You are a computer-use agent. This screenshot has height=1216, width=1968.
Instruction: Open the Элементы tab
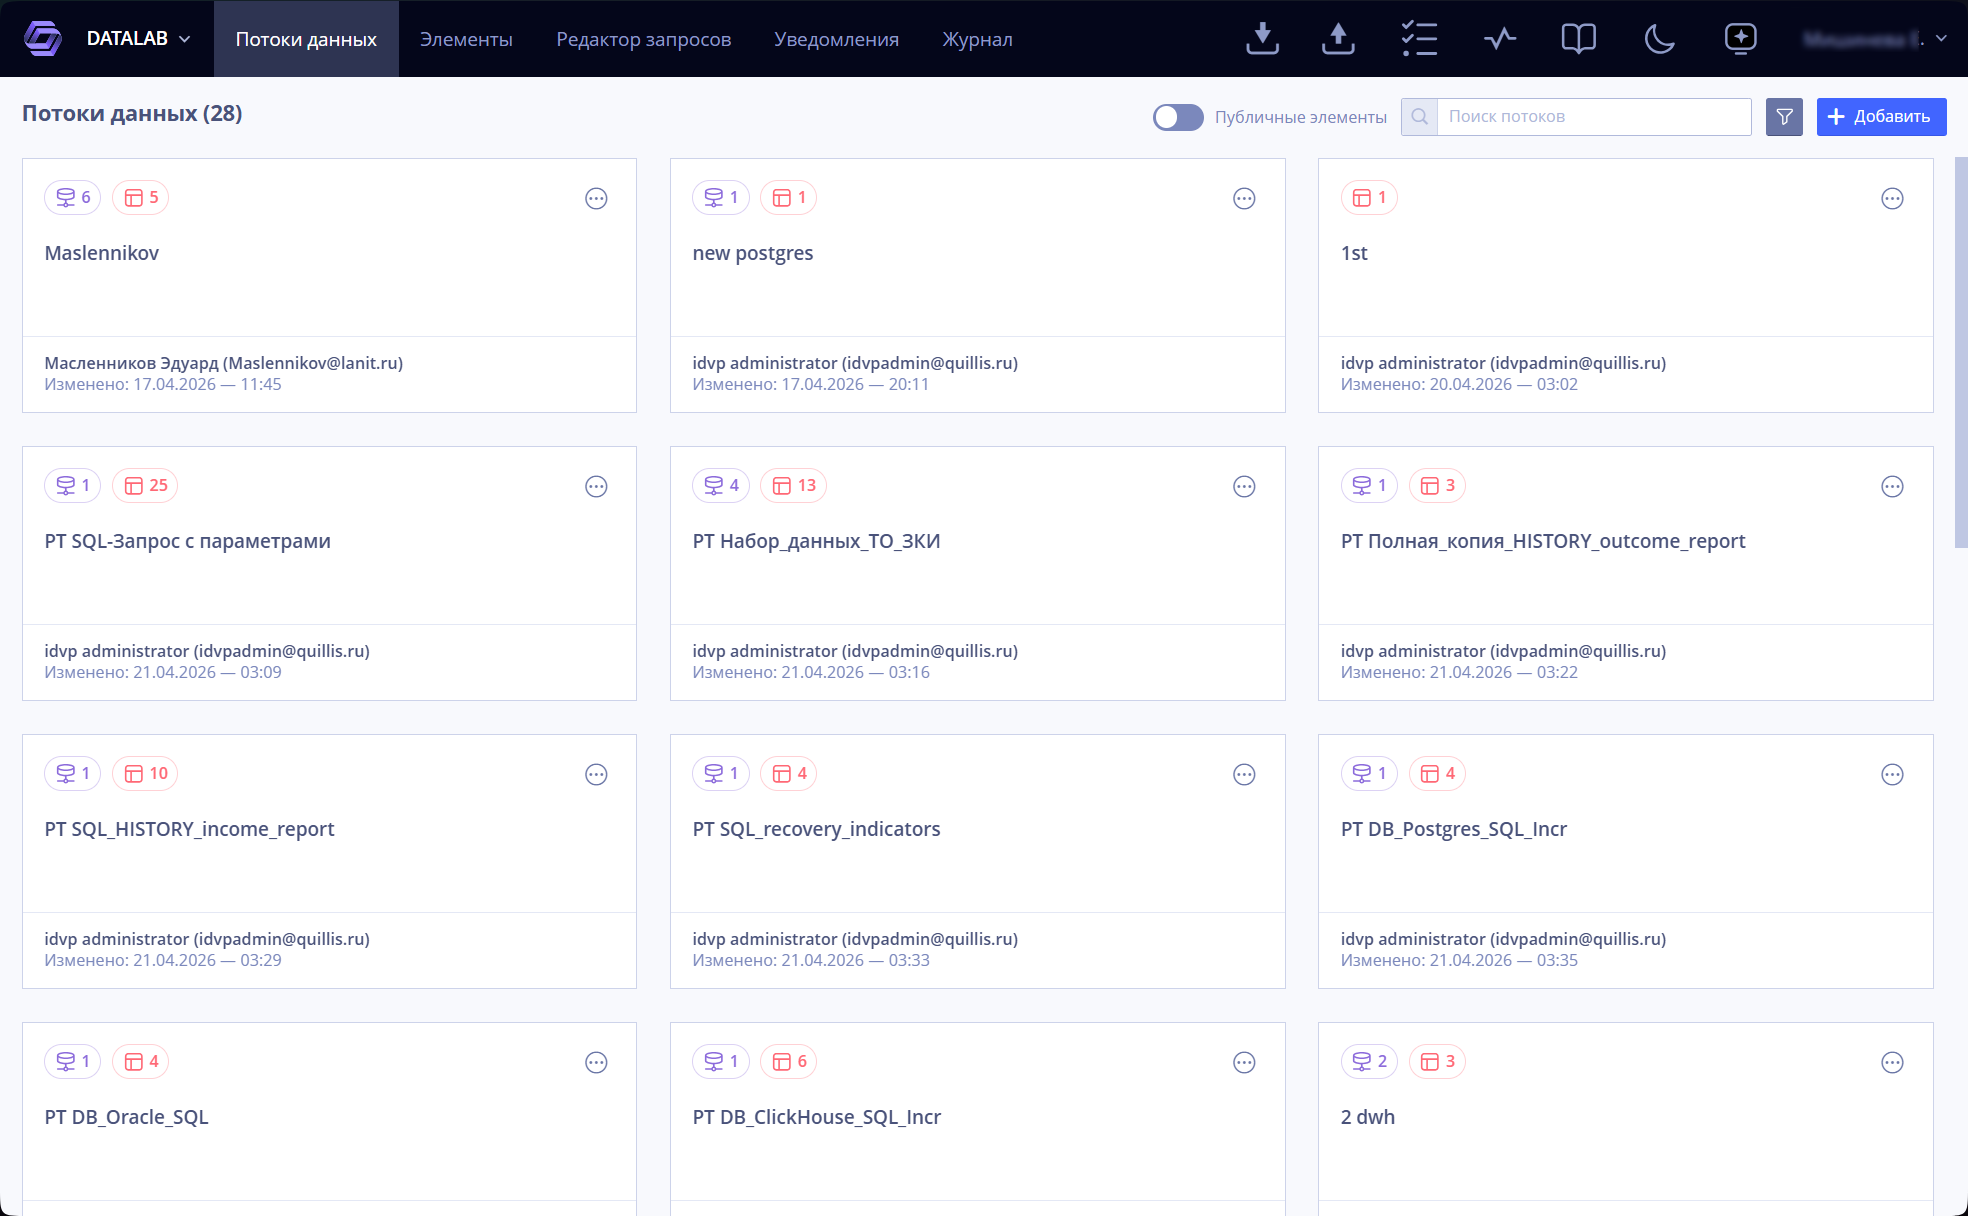pos(466,39)
